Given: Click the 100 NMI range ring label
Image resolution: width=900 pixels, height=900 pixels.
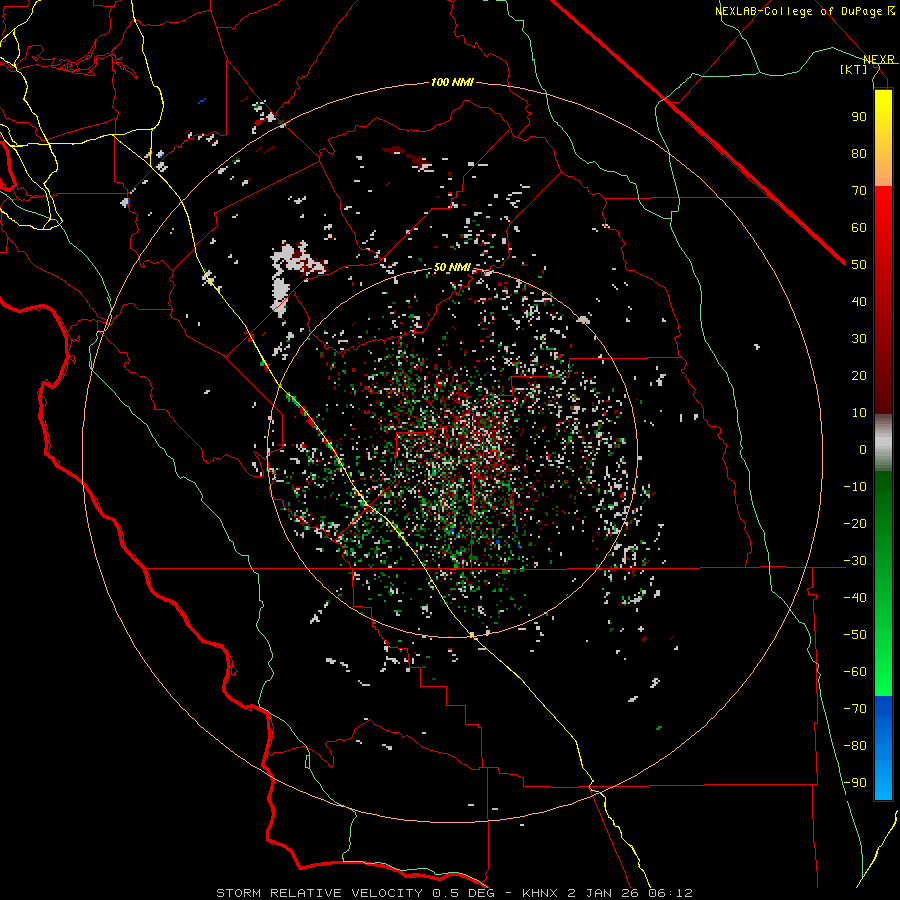Looking at the screenshot, I should (452, 82).
